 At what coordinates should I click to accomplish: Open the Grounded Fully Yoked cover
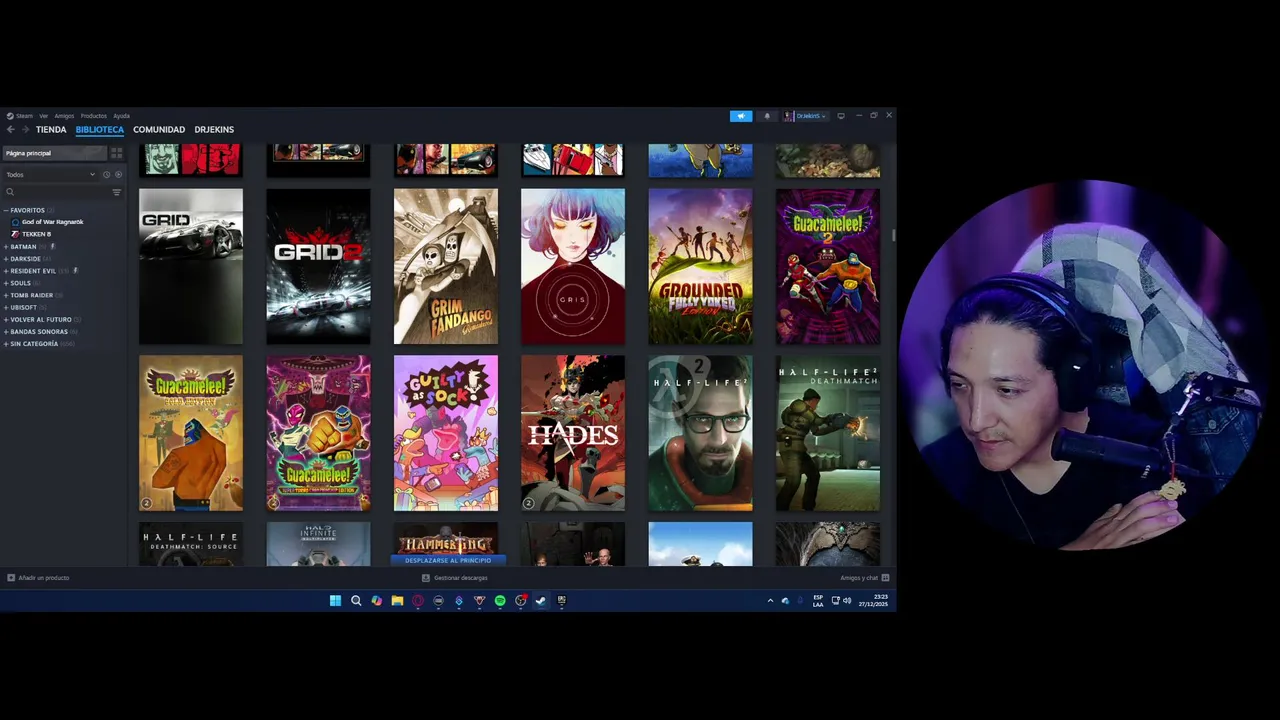tap(700, 266)
